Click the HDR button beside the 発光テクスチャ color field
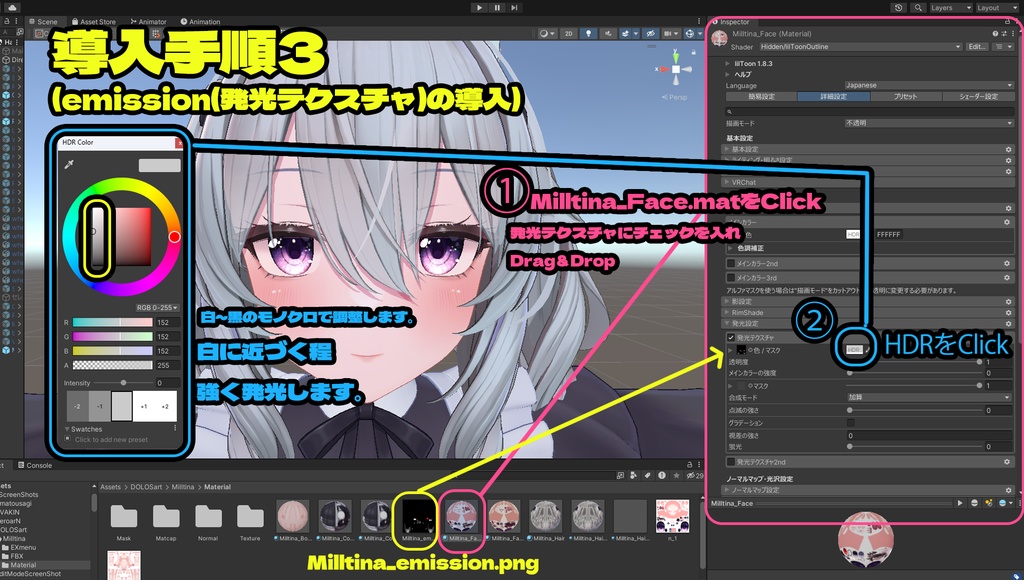Viewport: 1024px width, 580px height. (x=854, y=350)
